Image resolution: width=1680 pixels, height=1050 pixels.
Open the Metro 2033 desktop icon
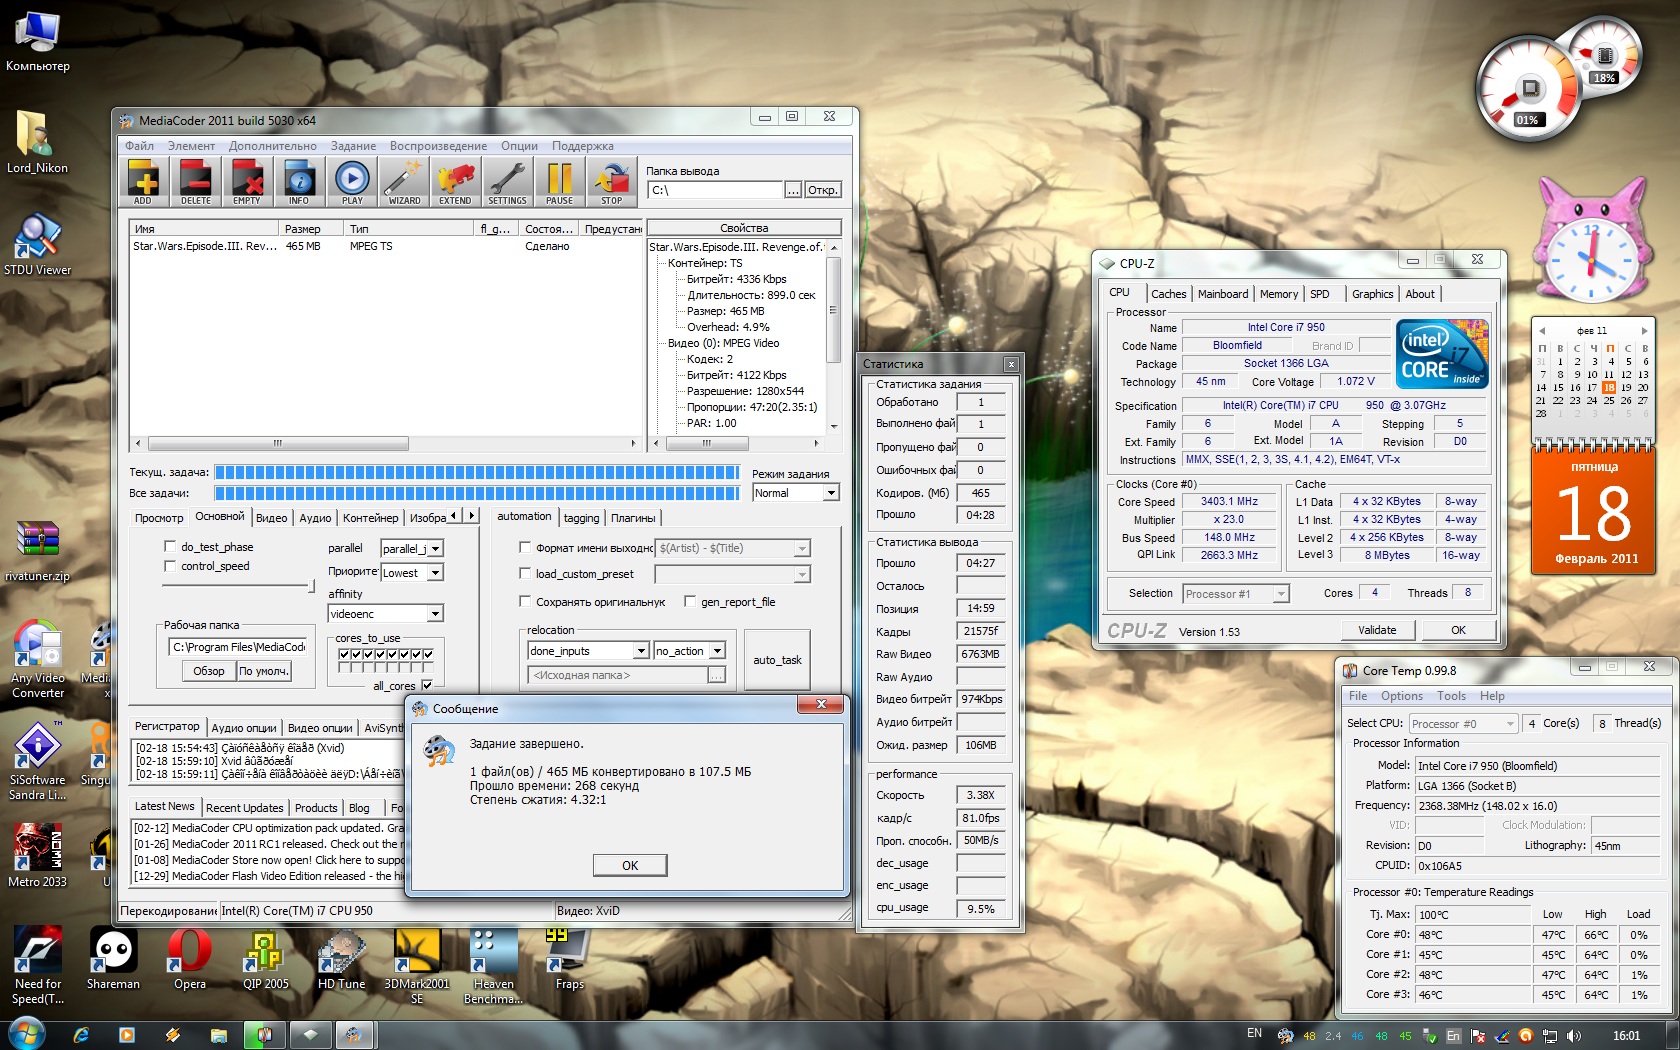[x=38, y=857]
